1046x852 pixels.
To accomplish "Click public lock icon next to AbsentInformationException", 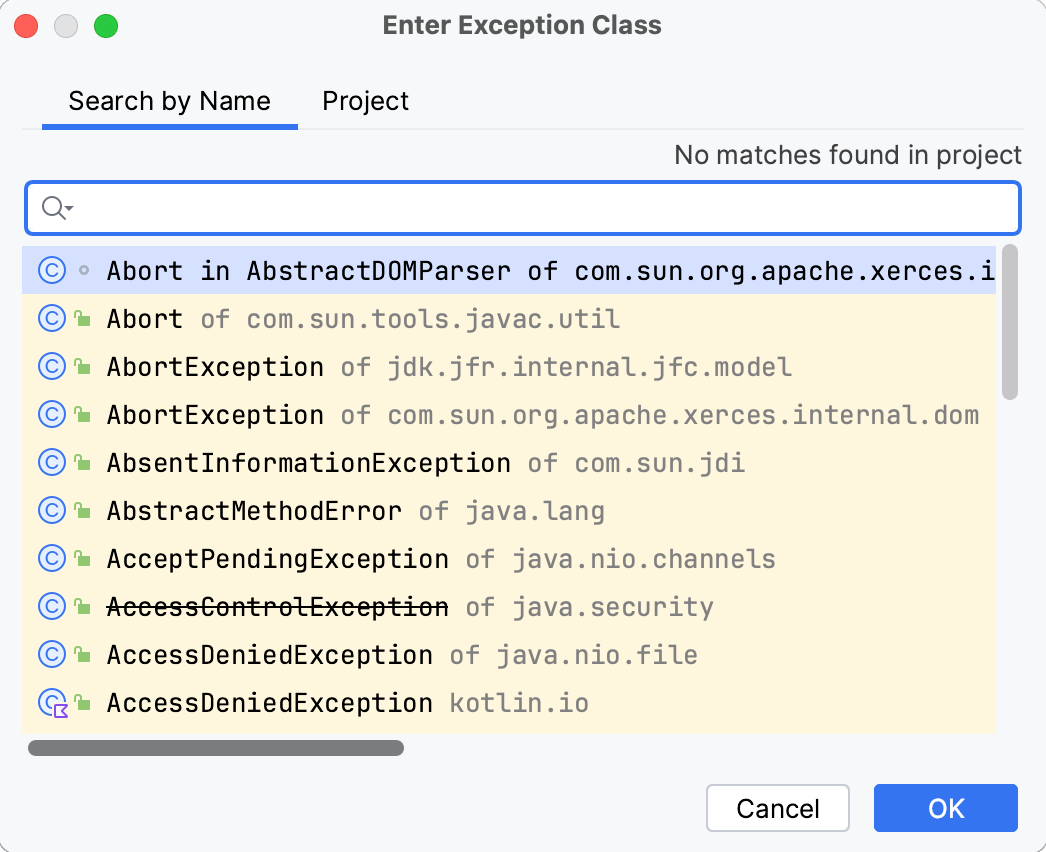I will [83, 462].
